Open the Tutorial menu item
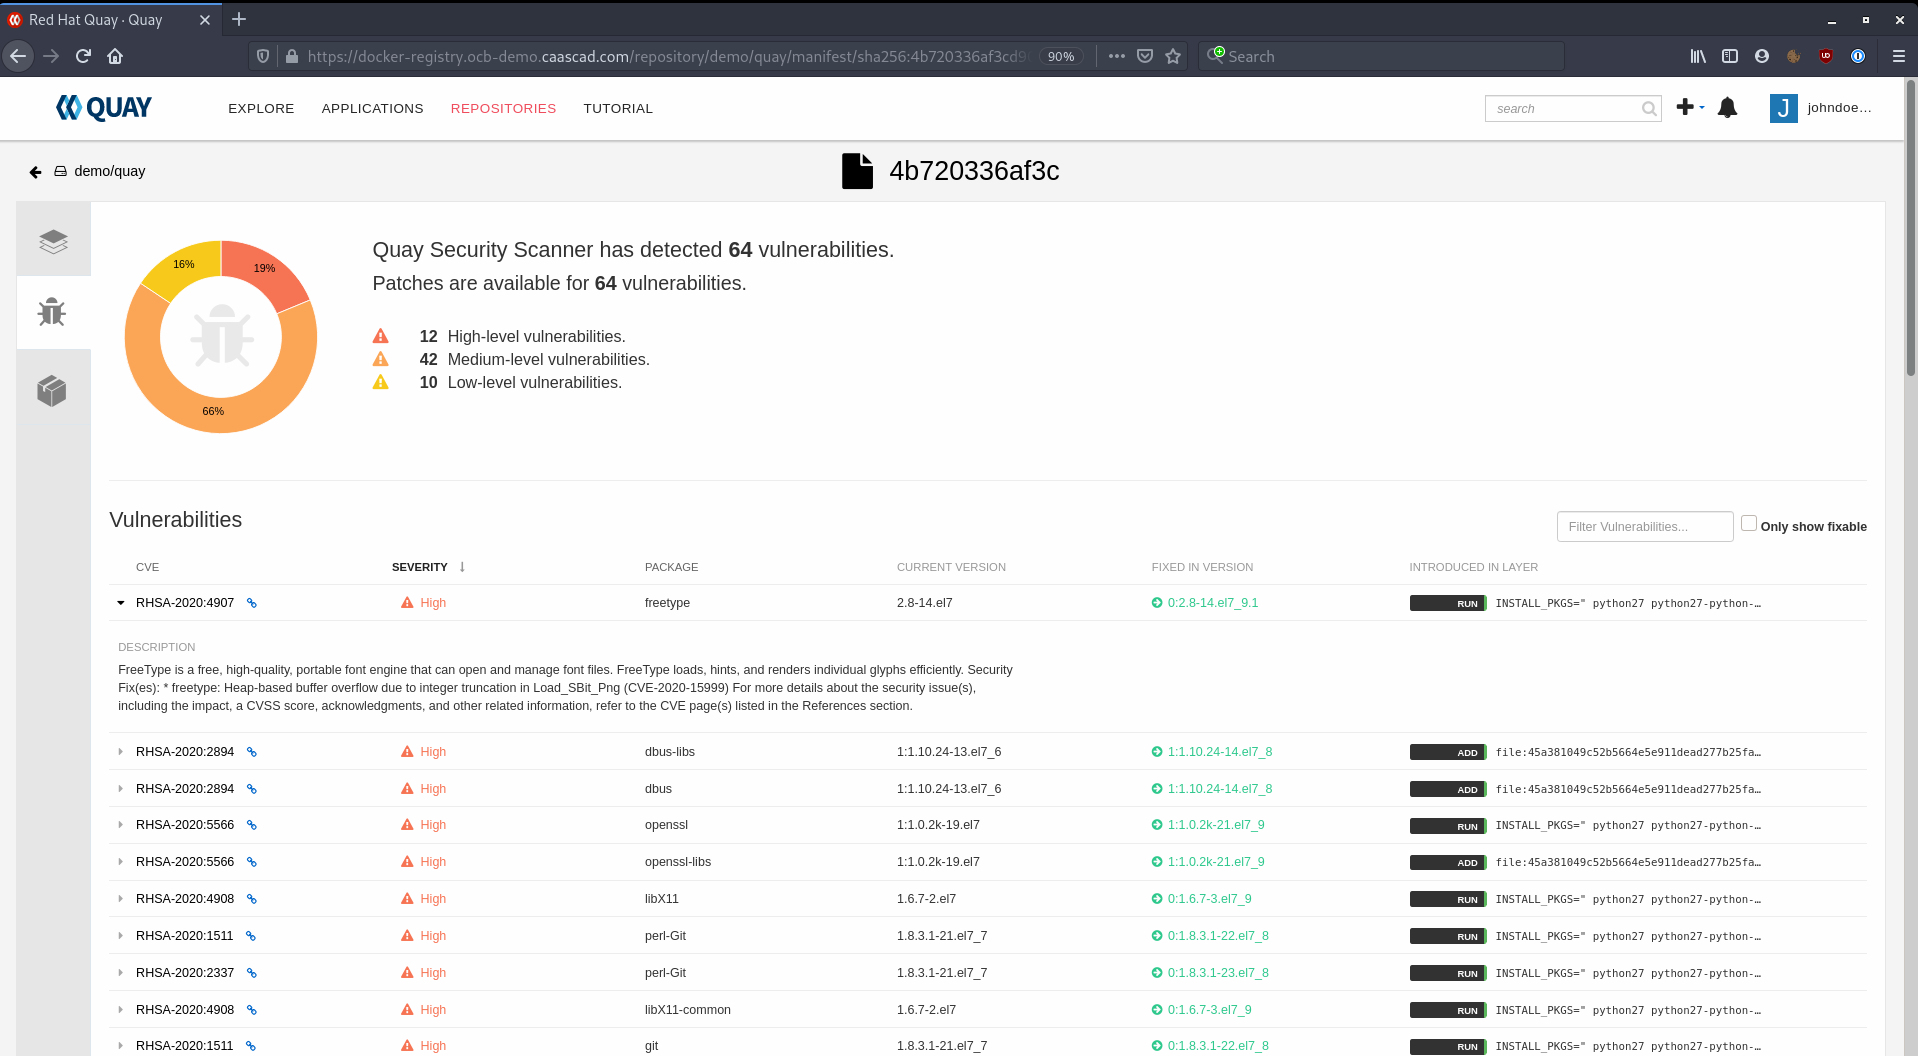 [x=618, y=108]
